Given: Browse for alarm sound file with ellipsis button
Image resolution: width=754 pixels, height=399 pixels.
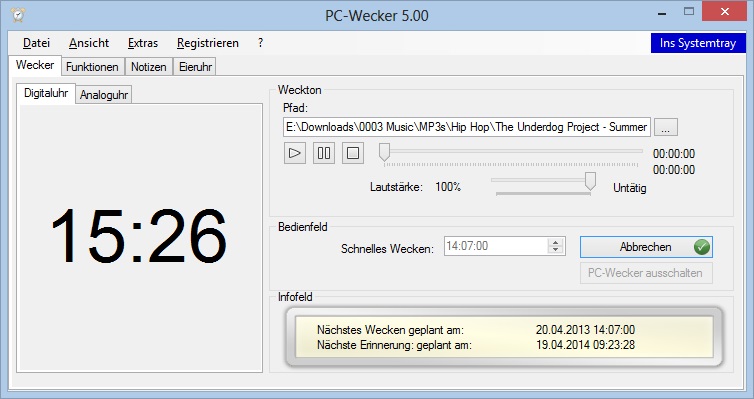Looking at the screenshot, I should [x=666, y=127].
